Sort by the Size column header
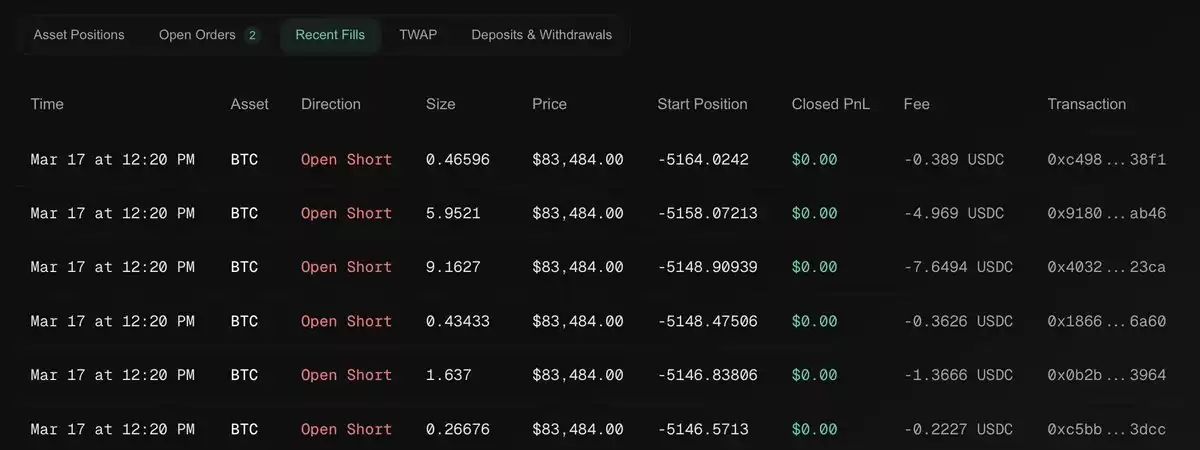This screenshot has height=450, width=1200. pos(440,104)
